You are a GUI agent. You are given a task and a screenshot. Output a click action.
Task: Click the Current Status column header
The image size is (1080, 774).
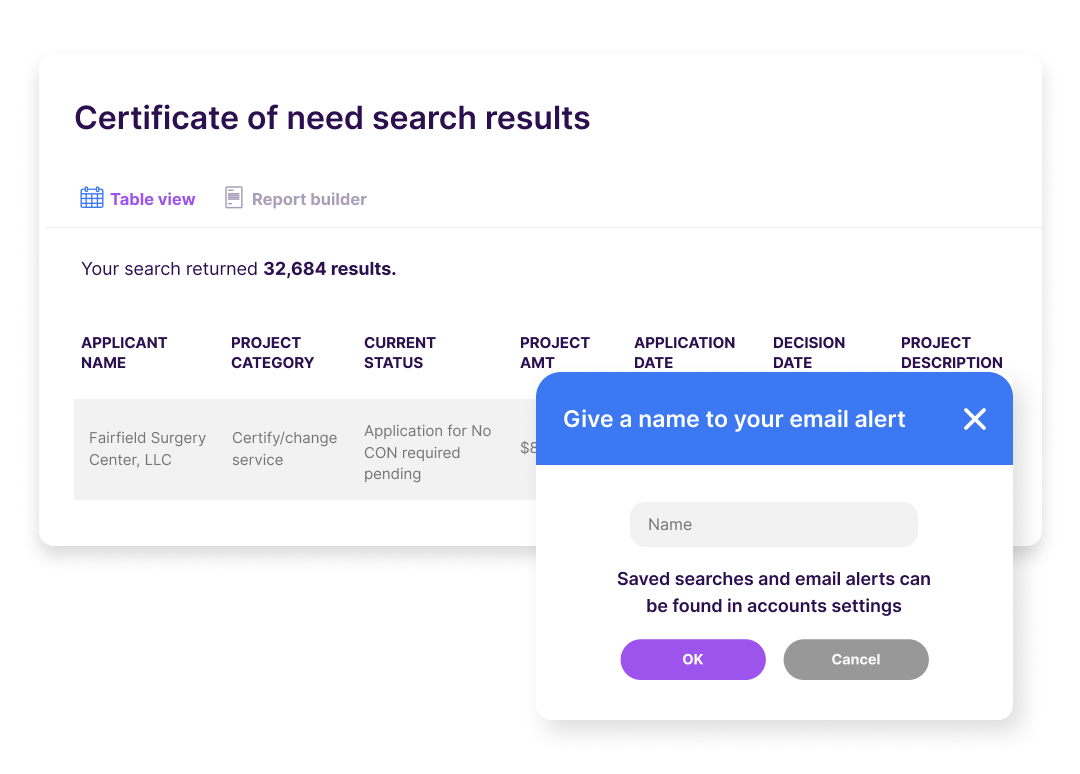click(399, 353)
